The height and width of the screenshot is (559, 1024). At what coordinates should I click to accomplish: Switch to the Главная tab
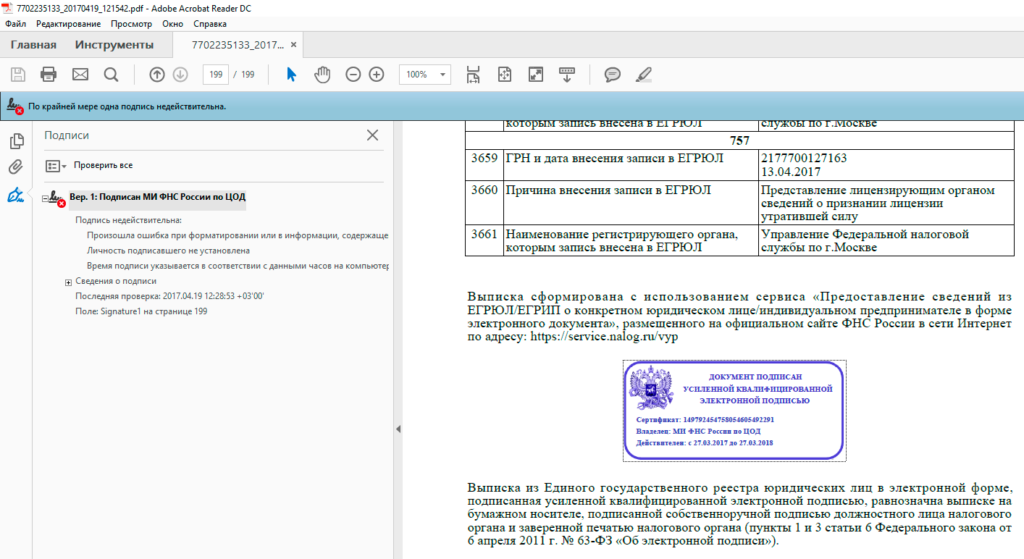[33, 44]
